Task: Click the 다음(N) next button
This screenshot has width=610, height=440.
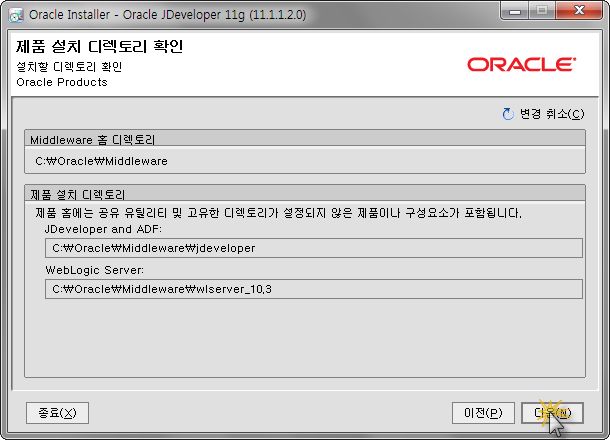Action: 552,413
